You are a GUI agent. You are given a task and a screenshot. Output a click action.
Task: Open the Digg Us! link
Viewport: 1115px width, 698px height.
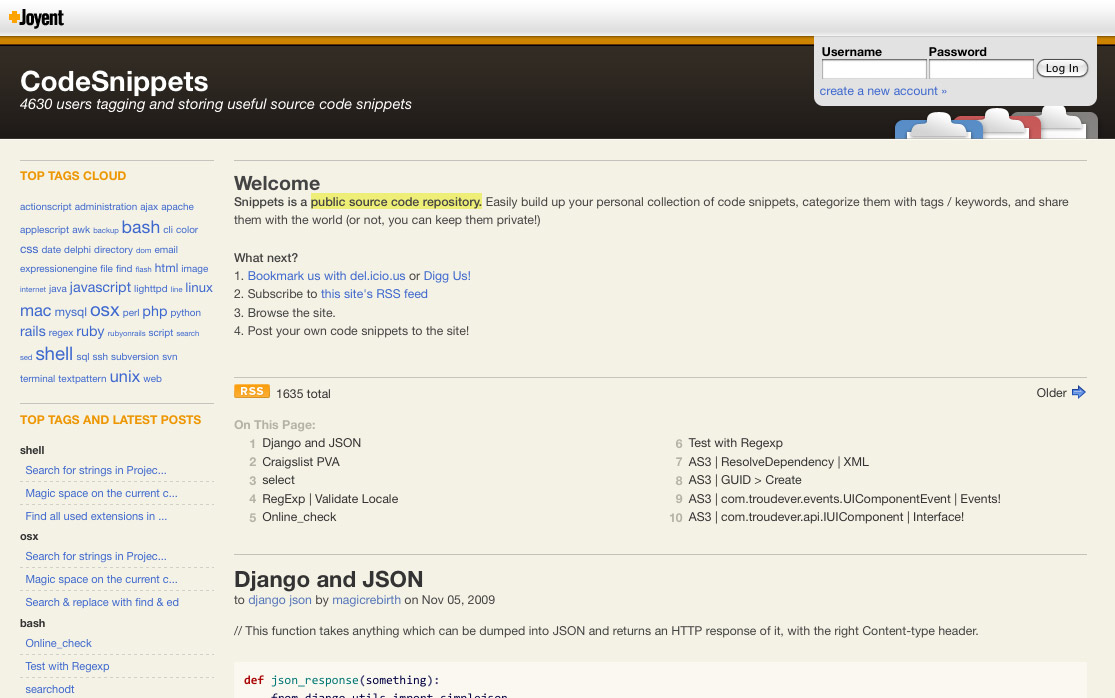[x=447, y=276]
